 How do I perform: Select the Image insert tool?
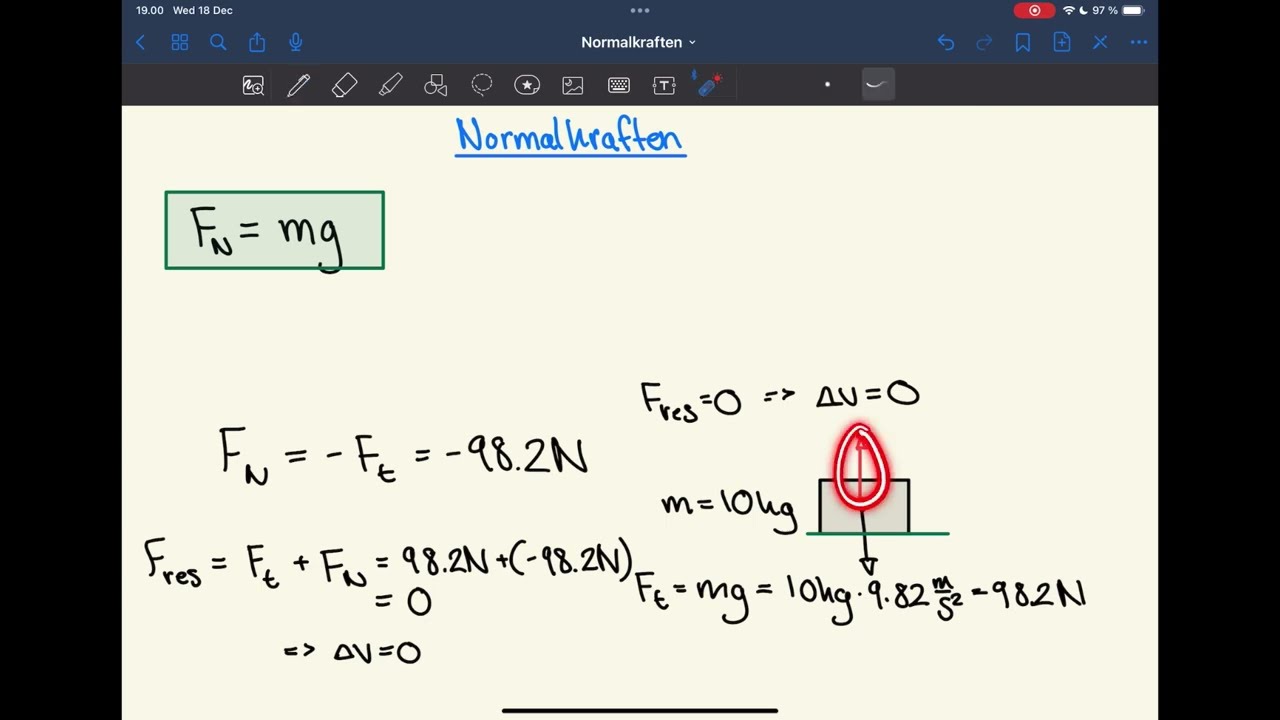pos(573,86)
